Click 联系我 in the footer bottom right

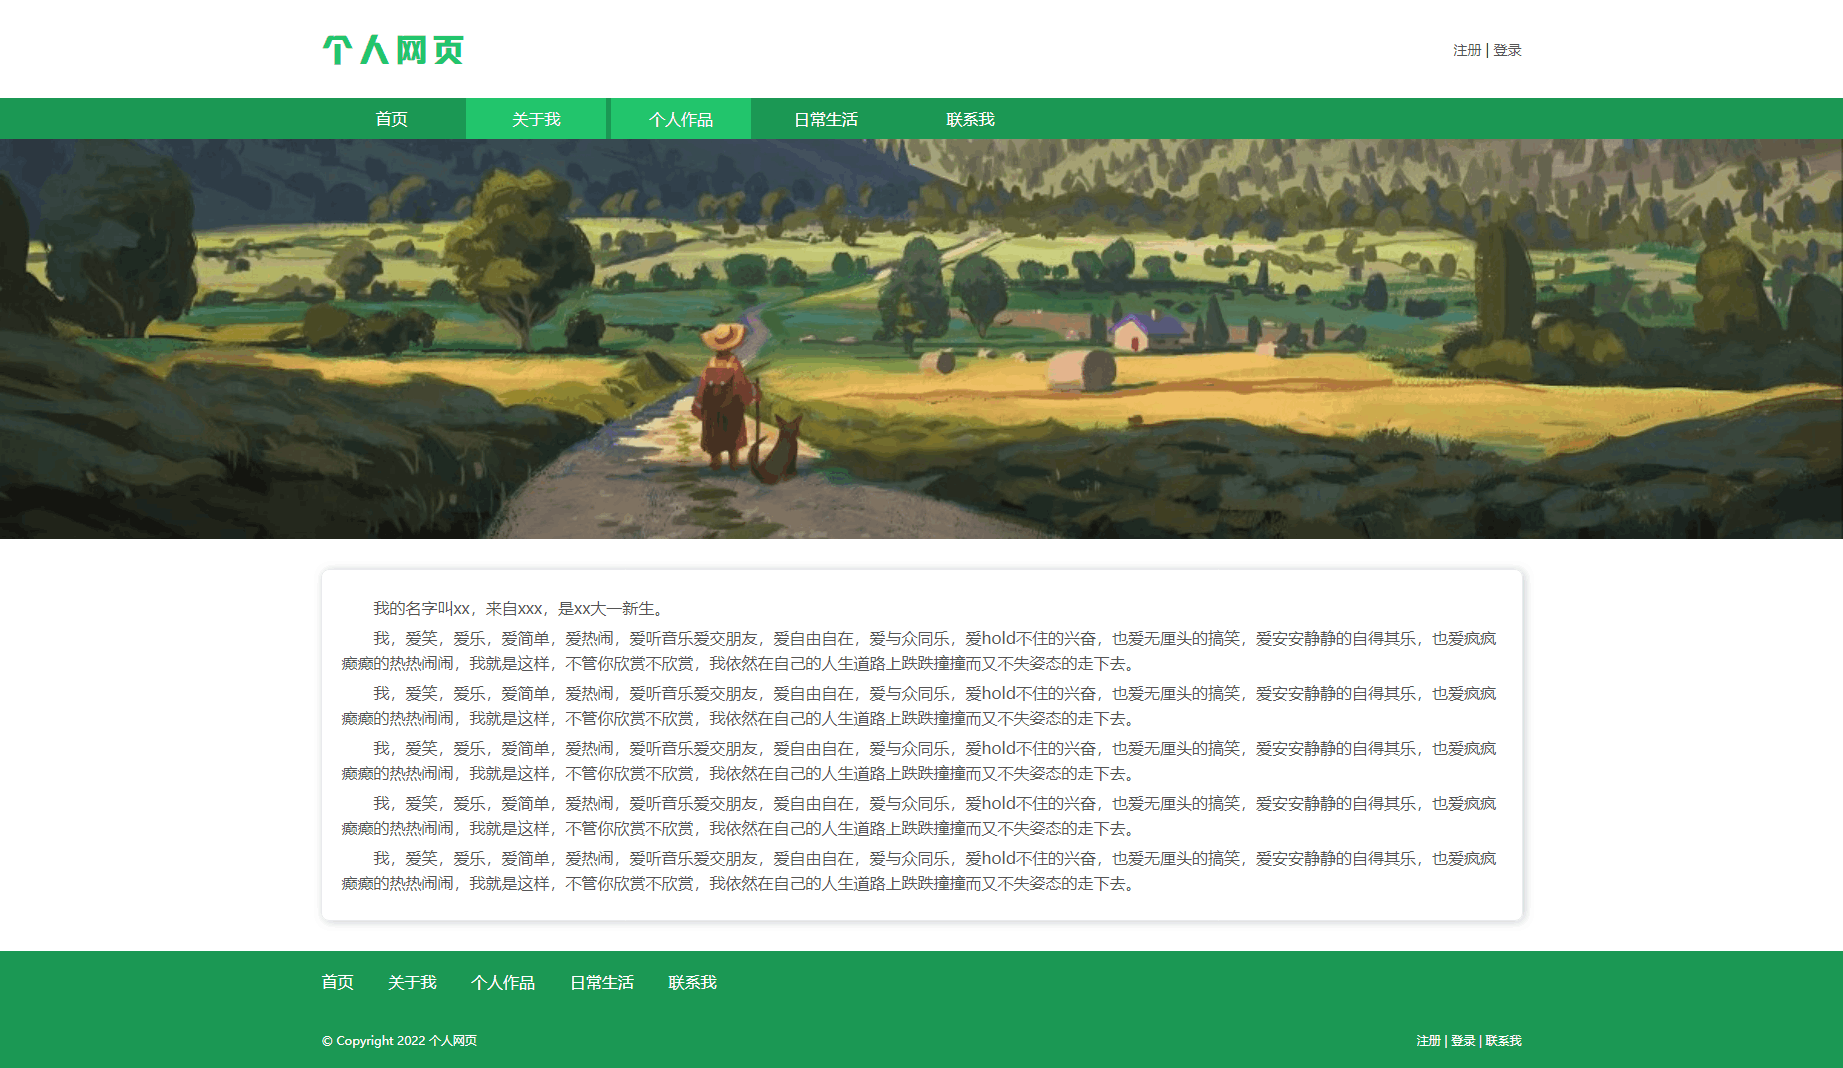coord(1503,1041)
